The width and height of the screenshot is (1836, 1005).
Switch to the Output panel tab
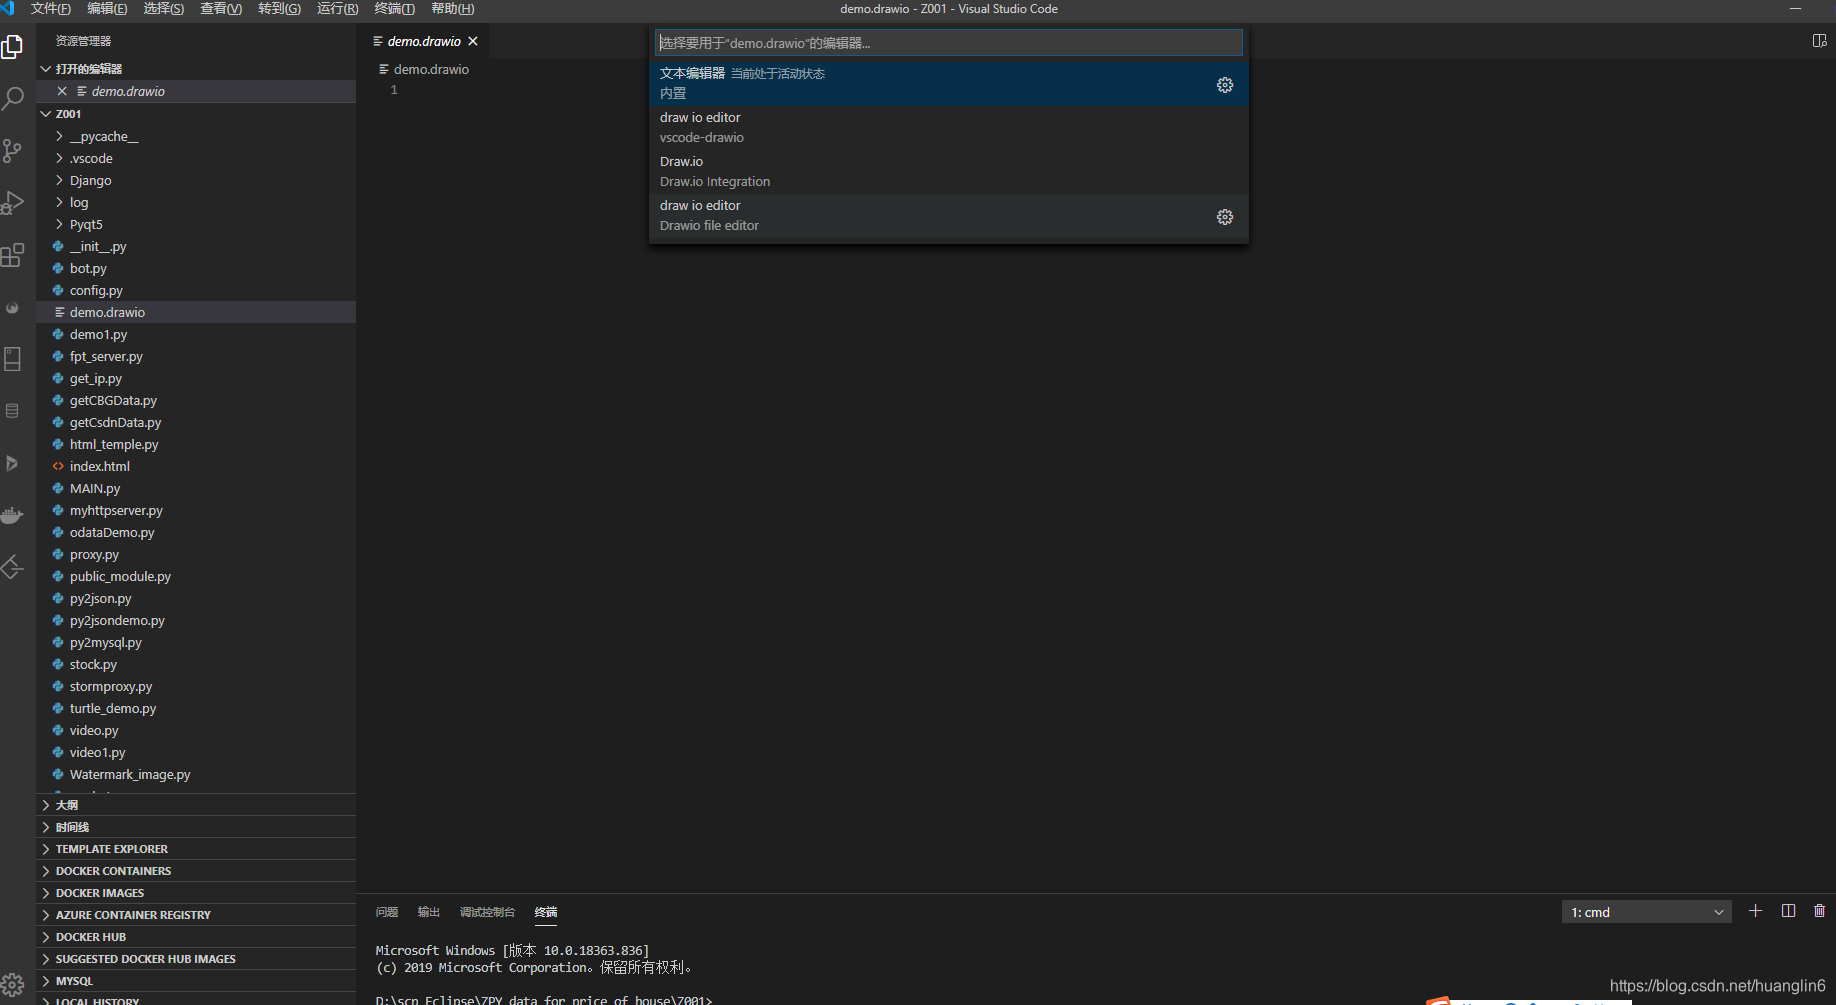[429, 912]
